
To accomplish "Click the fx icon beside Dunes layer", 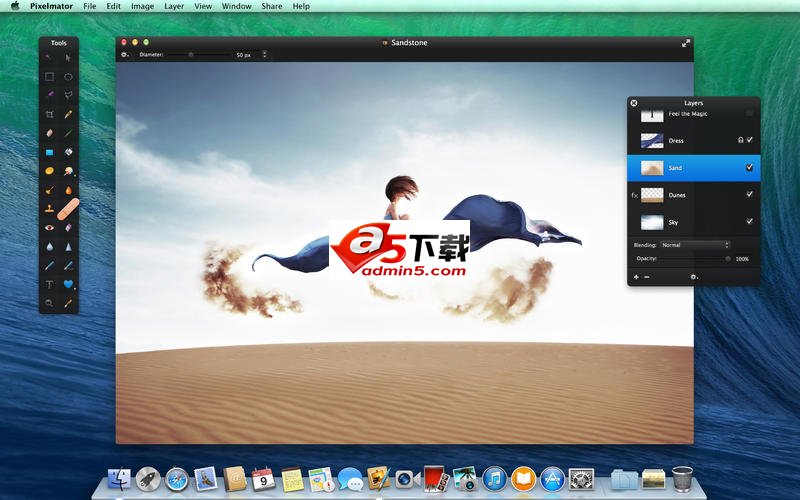I will click(x=634, y=195).
